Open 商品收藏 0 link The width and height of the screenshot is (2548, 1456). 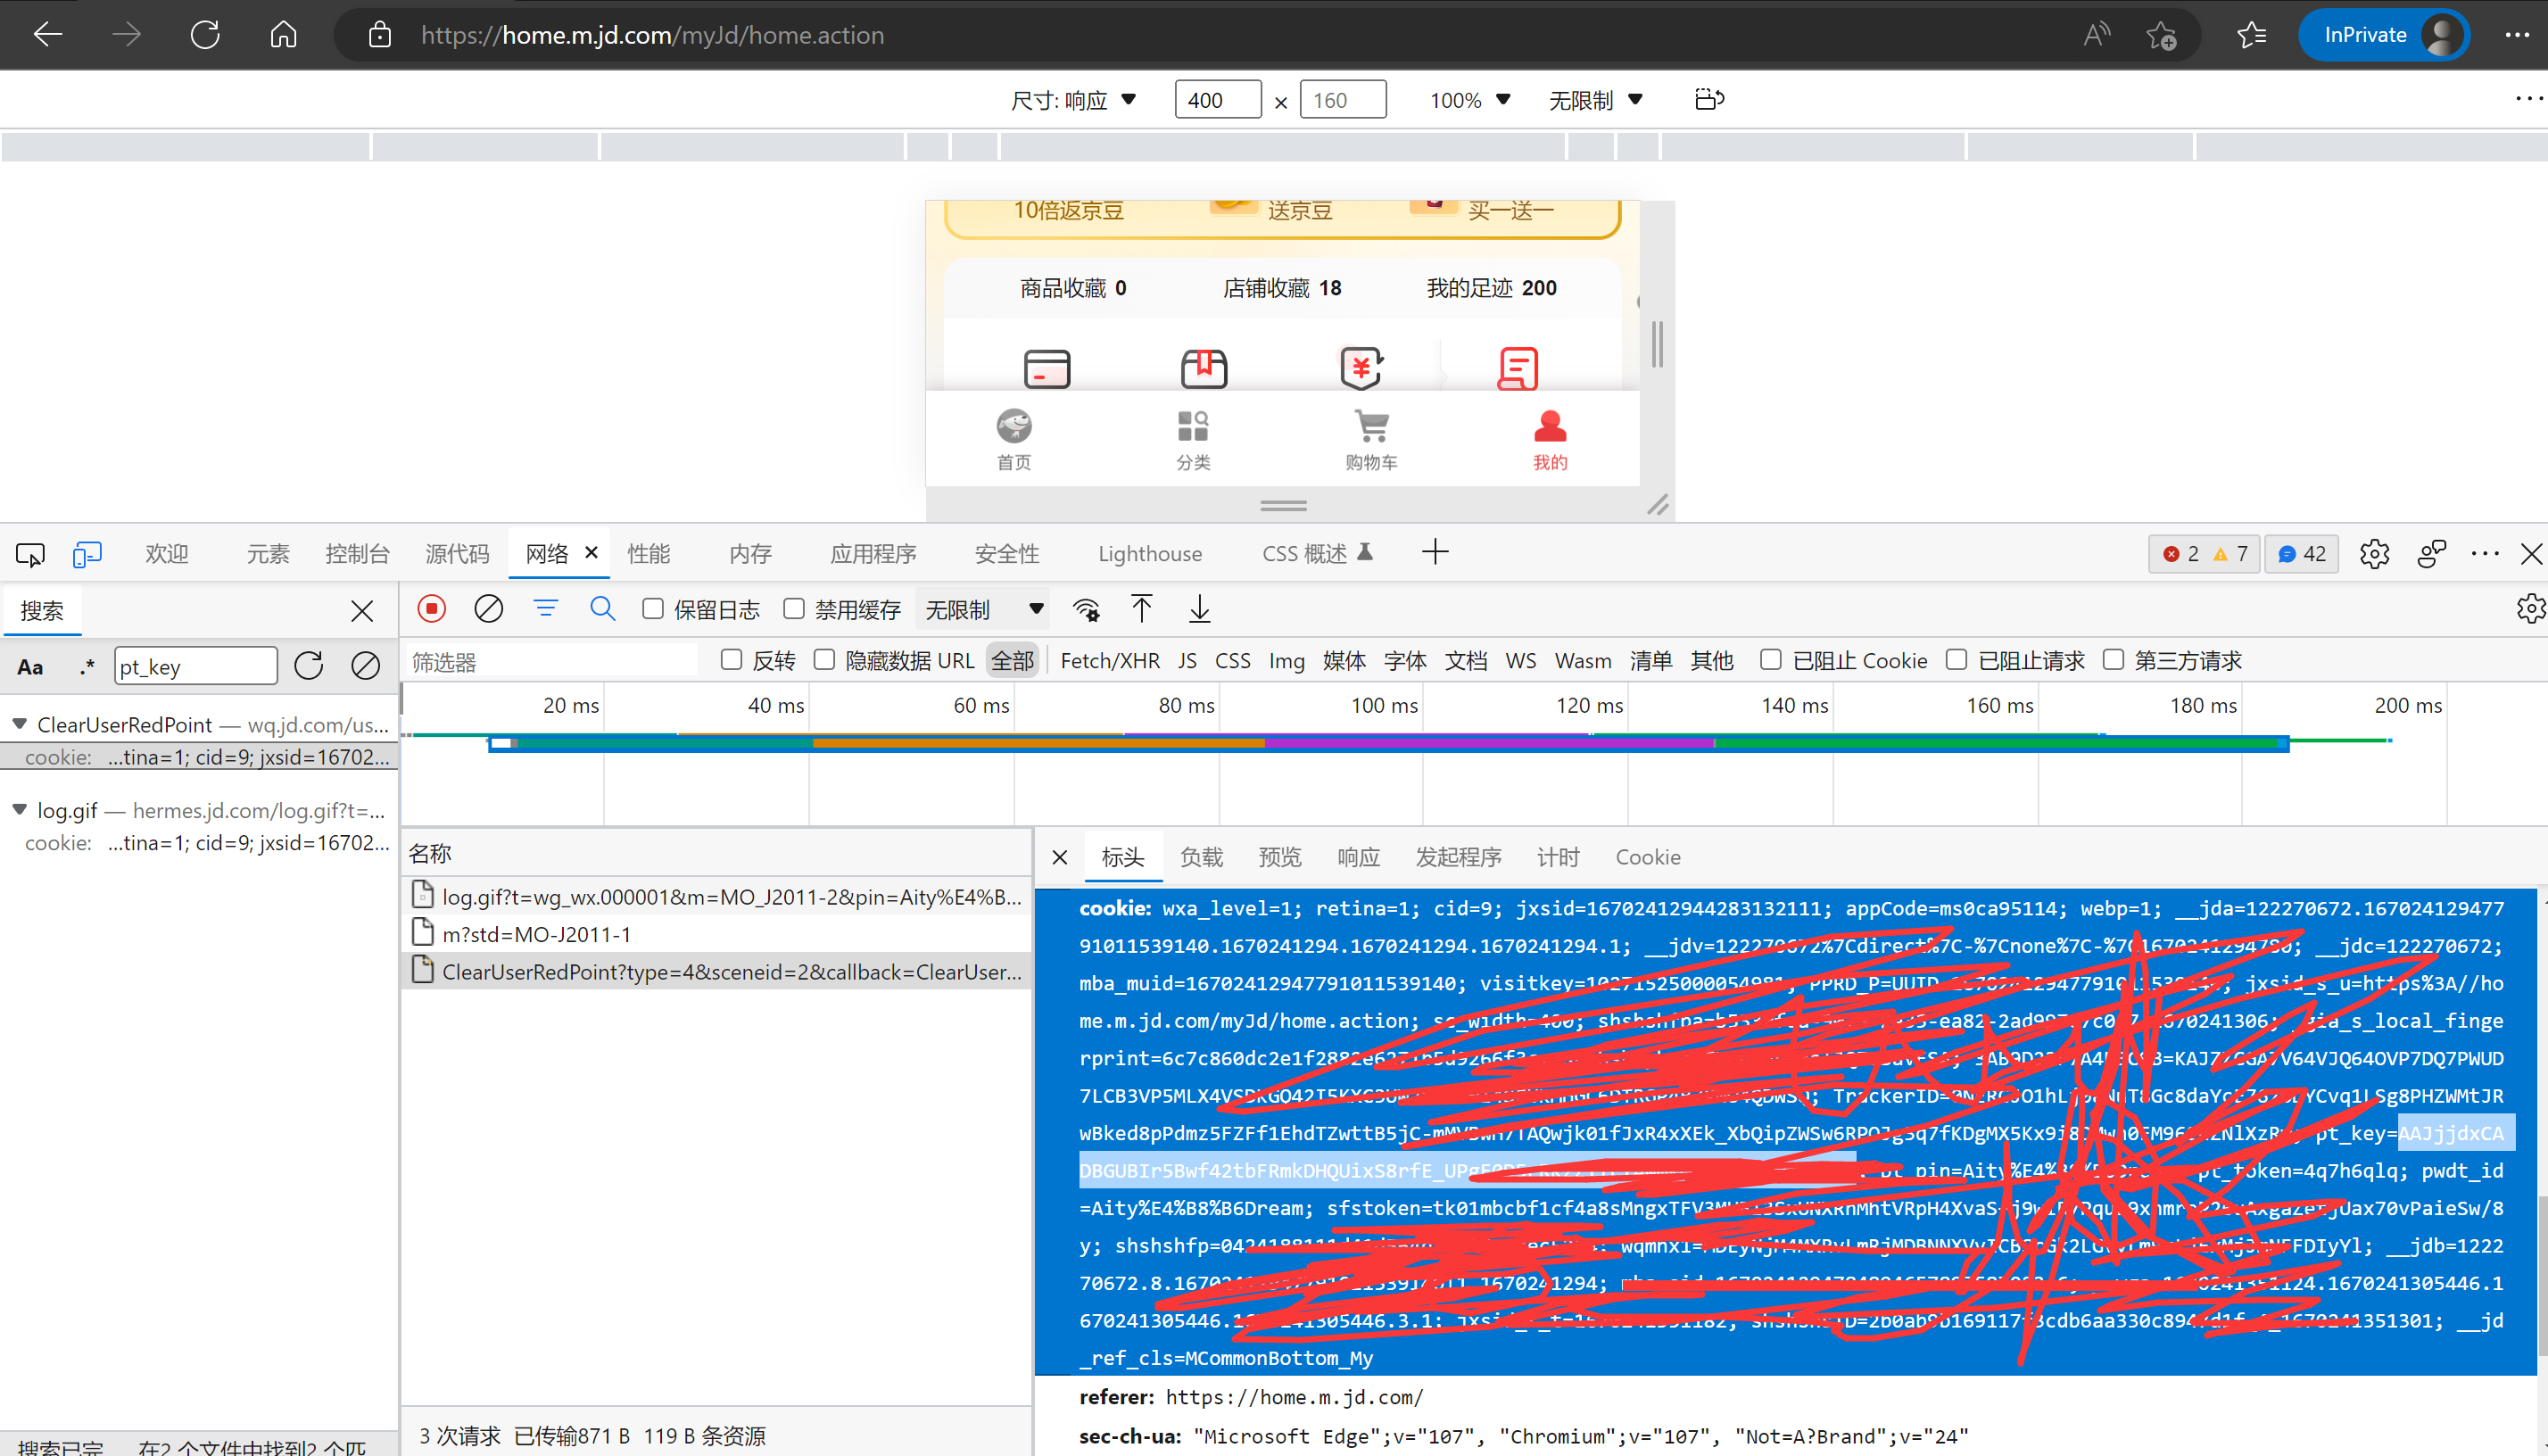(1072, 288)
